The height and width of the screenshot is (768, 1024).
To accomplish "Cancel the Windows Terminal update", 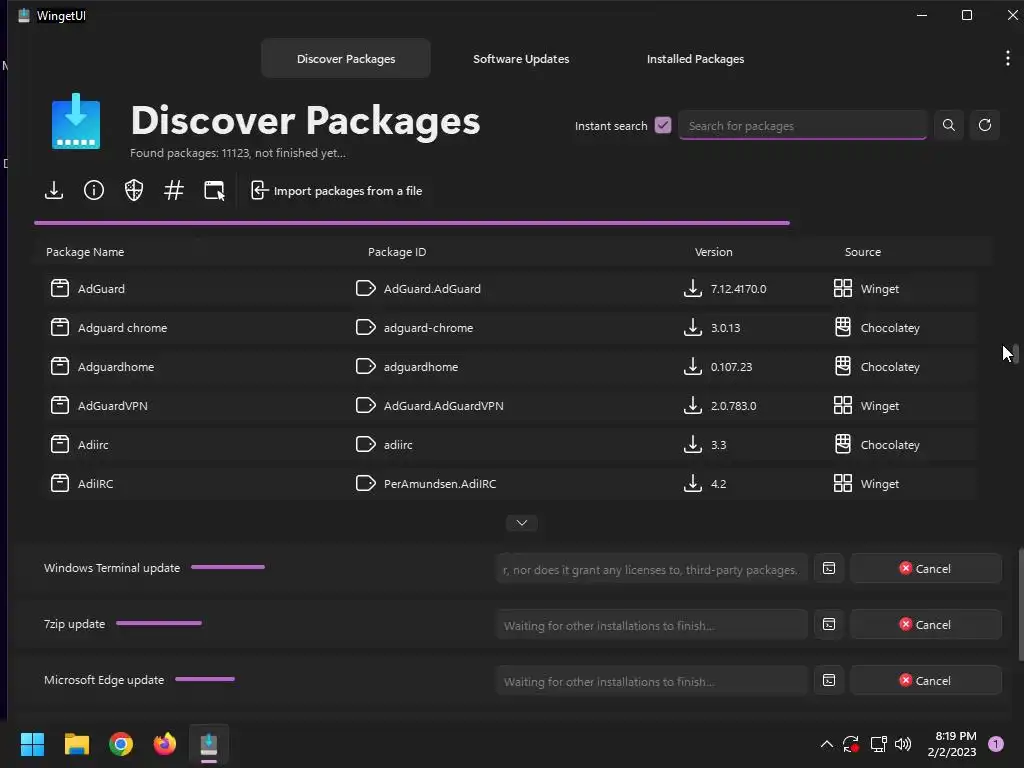I will (925, 569).
